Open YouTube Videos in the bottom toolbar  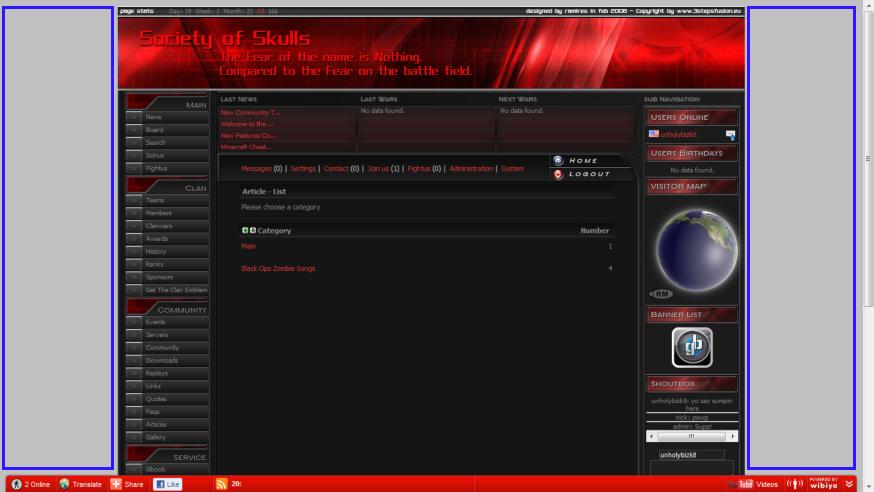tap(753, 484)
